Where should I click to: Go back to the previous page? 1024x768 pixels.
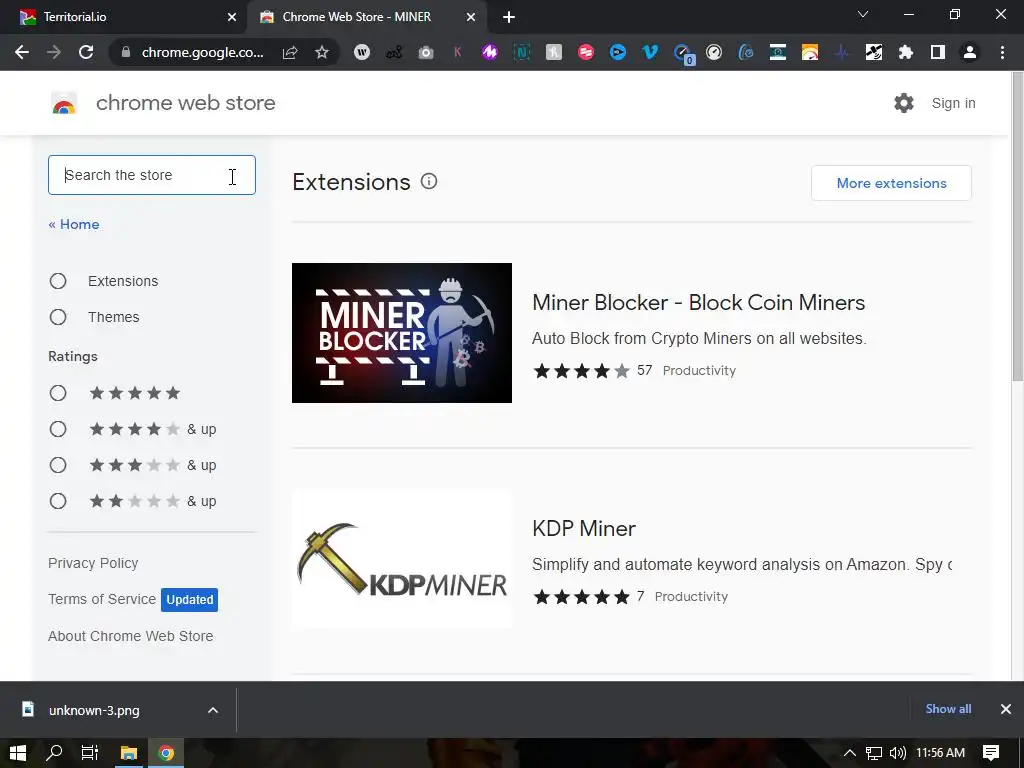[22, 52]
